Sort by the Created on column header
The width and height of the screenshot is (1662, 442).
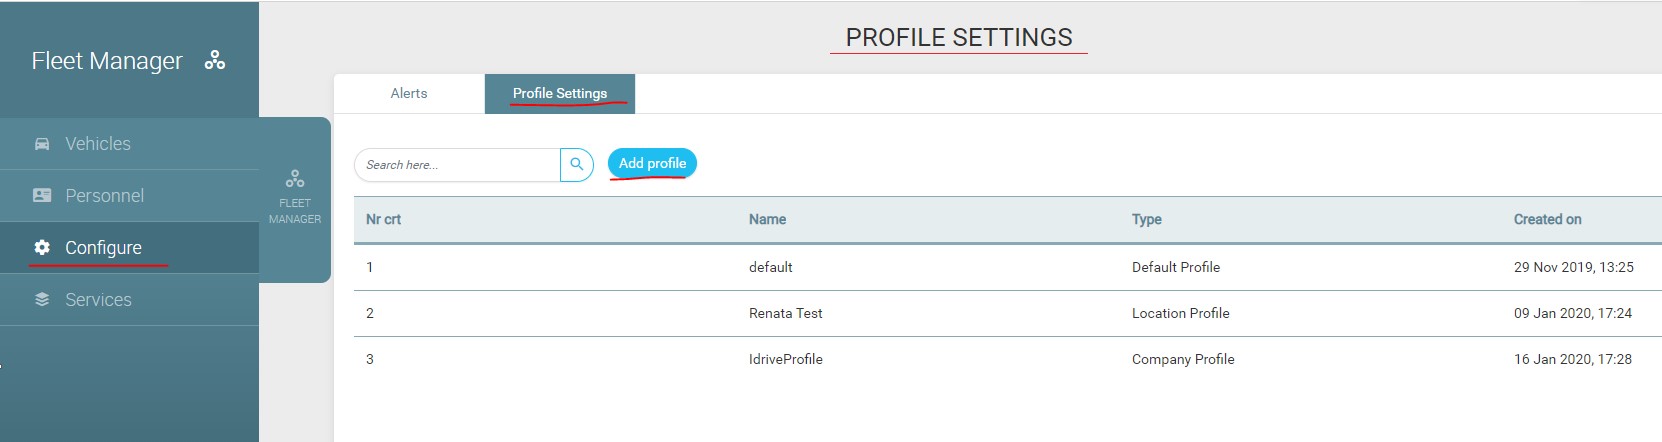pyautogui.click(x=1547, y=219)
